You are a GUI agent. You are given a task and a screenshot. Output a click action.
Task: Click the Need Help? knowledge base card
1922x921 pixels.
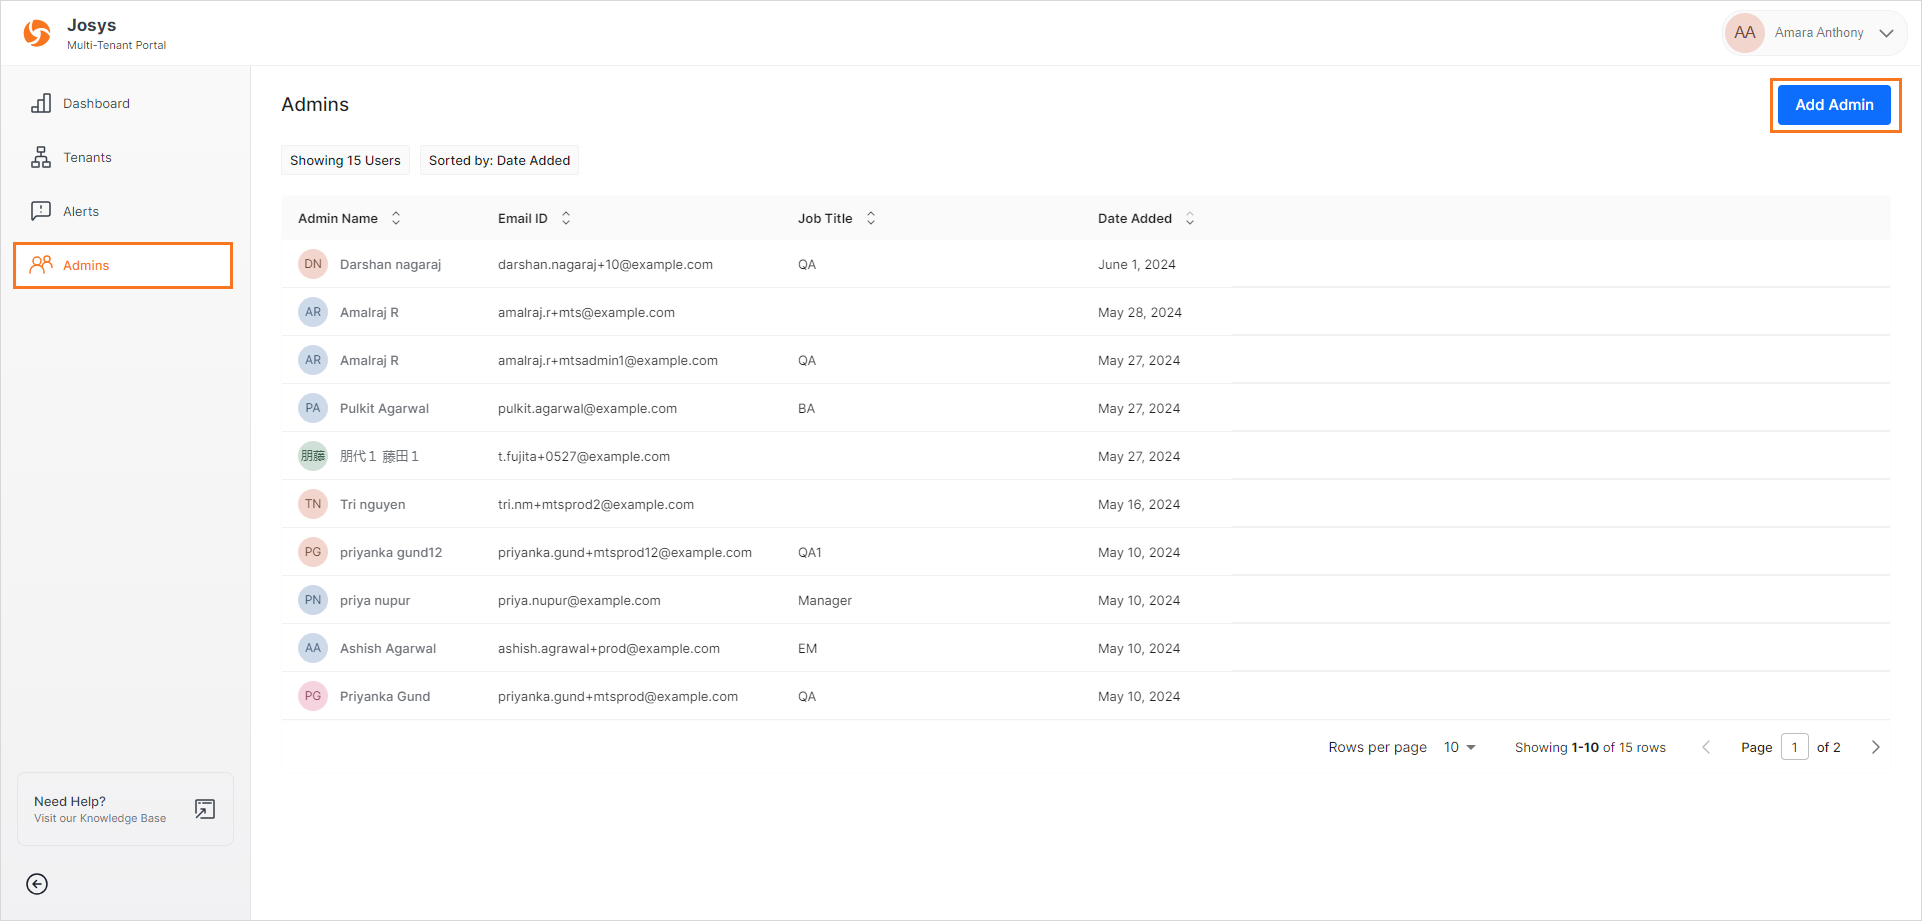click(125, 809)
